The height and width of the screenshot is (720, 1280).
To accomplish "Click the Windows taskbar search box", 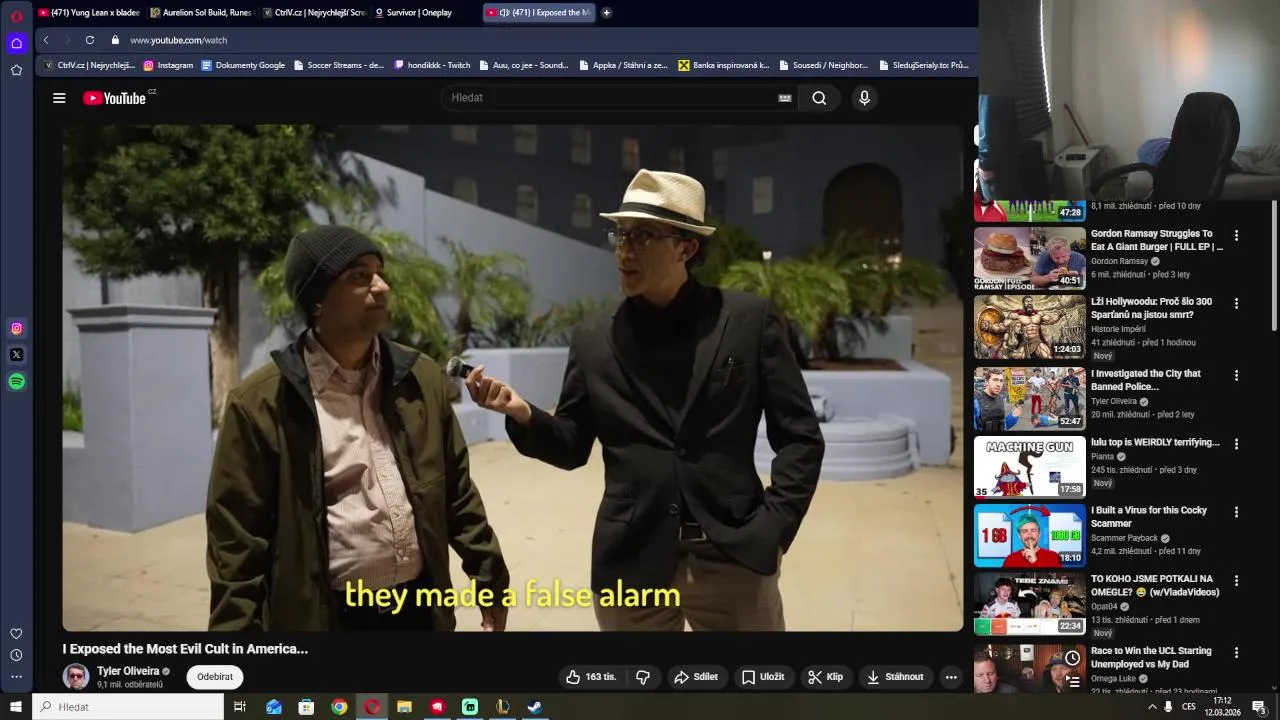I will 128,707.
